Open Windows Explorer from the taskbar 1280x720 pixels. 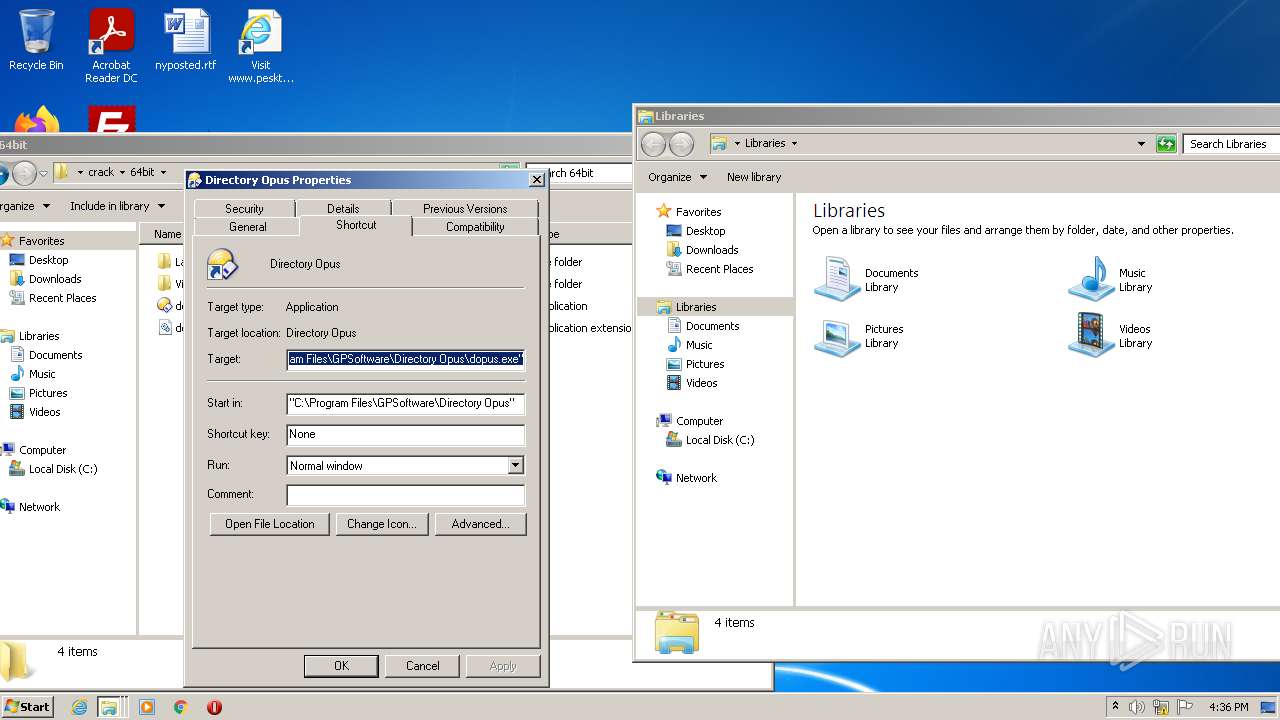(x=108, y=707)
